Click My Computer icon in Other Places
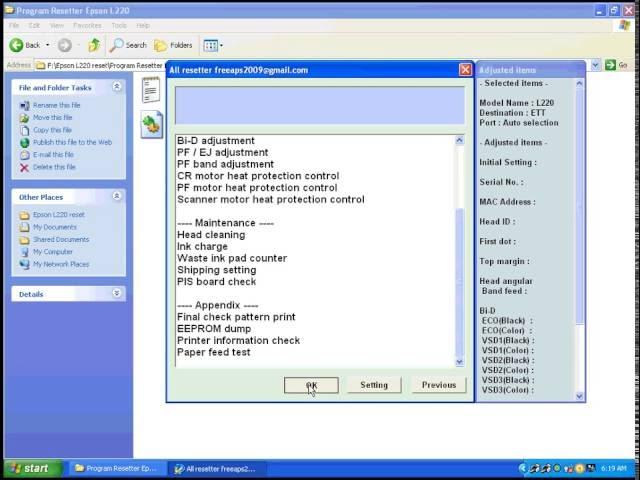This screenshot has height=480, width=640. (x=24, y=252)
